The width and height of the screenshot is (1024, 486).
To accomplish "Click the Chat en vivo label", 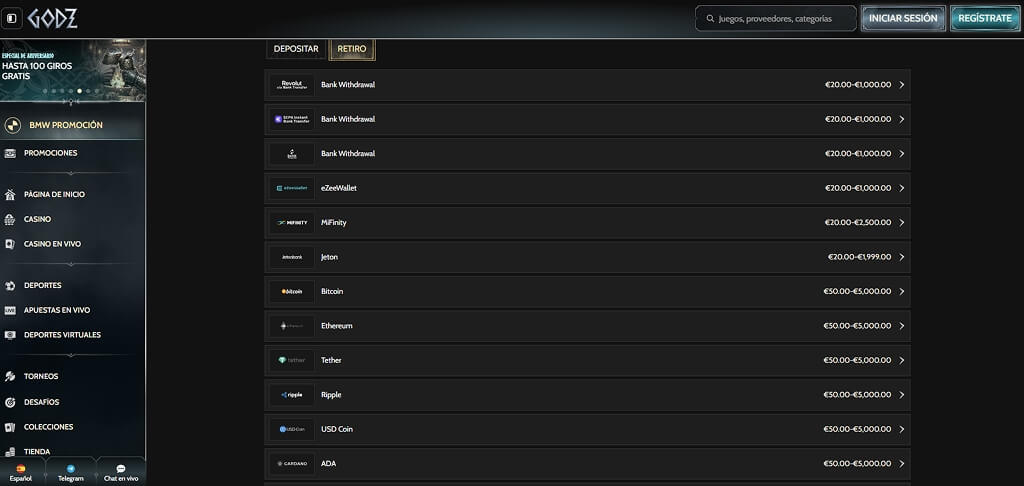I will coord(121,479).
